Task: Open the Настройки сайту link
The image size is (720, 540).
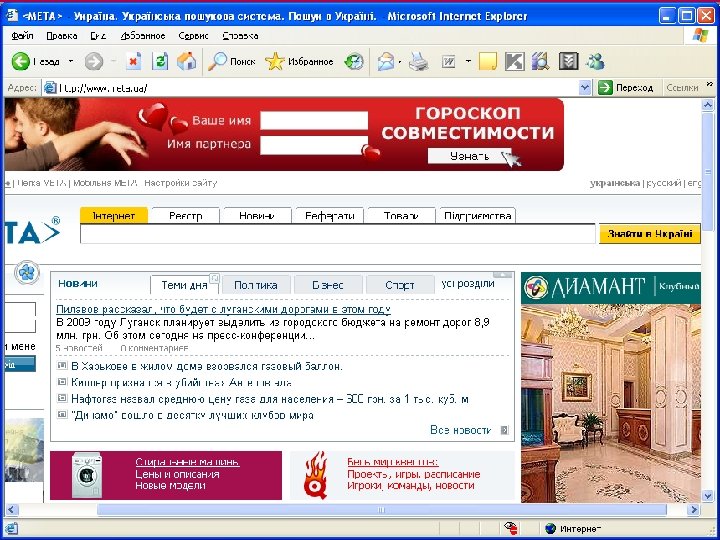Action: (180, 183)
